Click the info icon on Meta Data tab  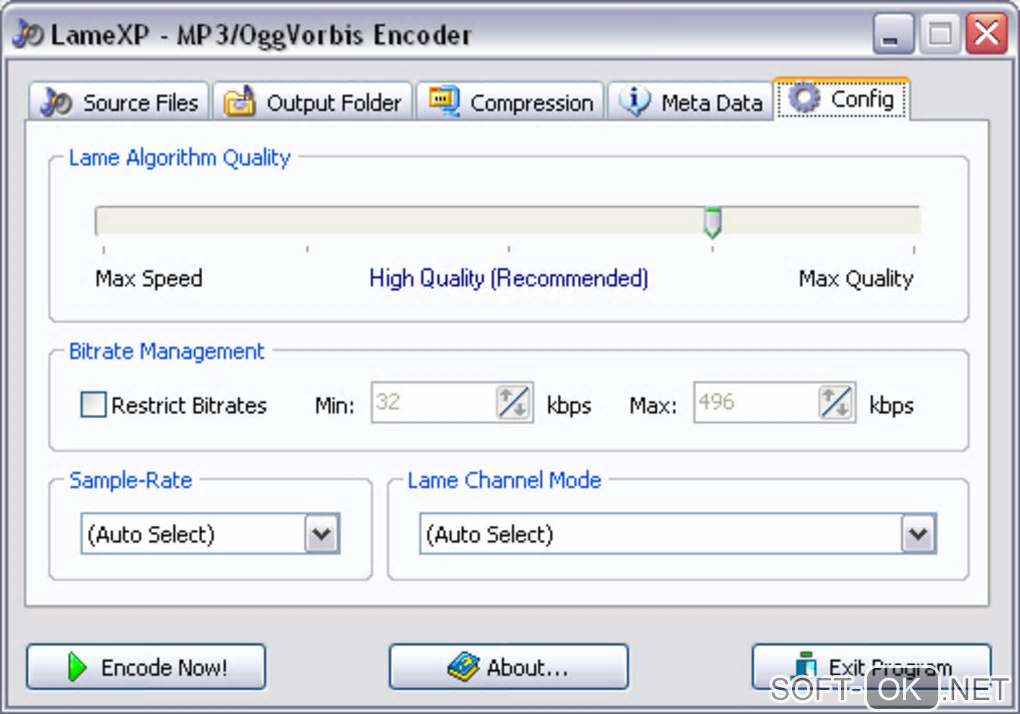pos(635,101)
